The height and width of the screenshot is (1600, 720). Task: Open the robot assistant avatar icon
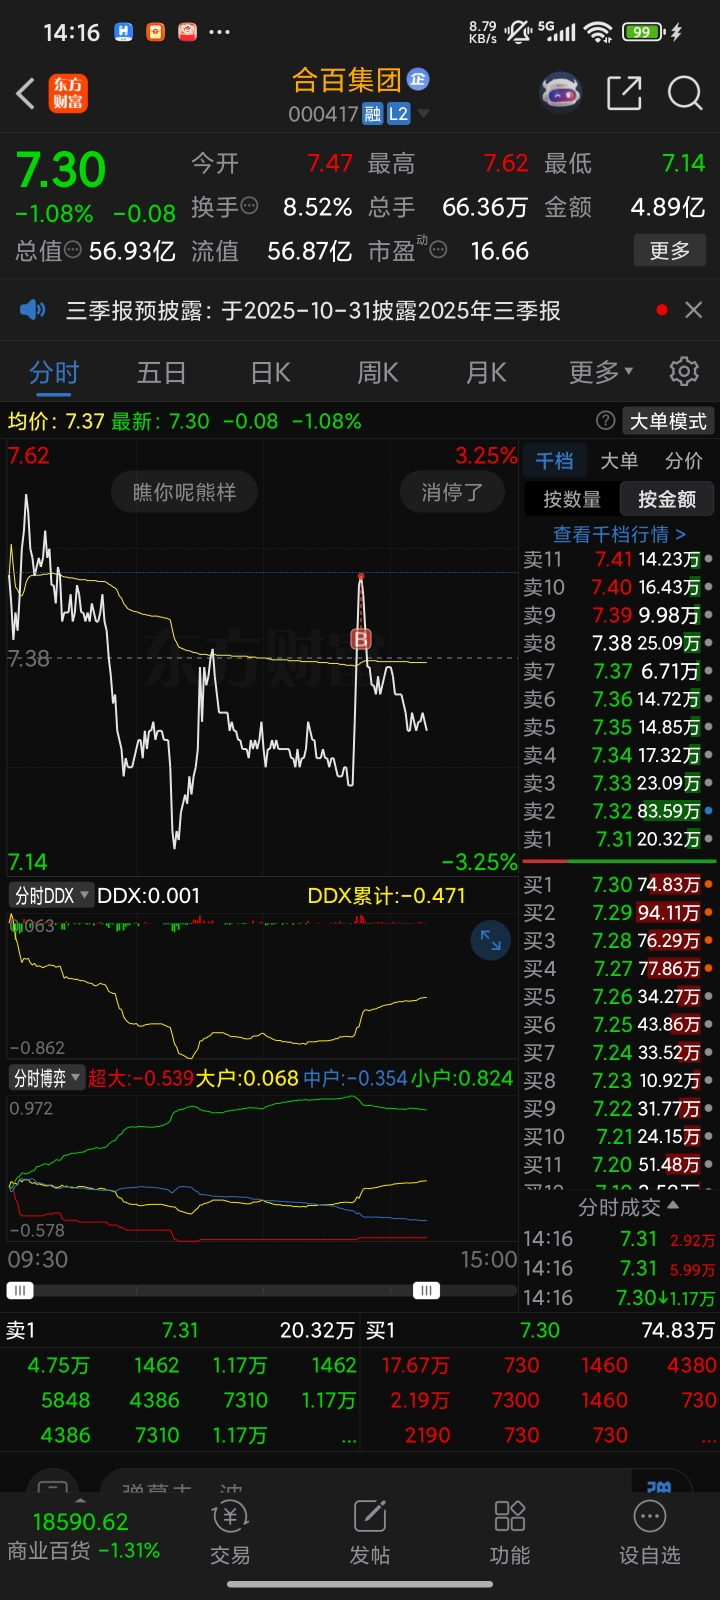[x=561, y=94]
